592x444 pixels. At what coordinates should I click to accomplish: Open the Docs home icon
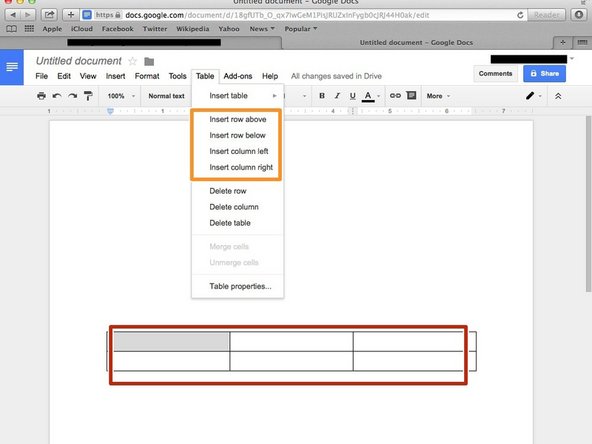(12, 67)
